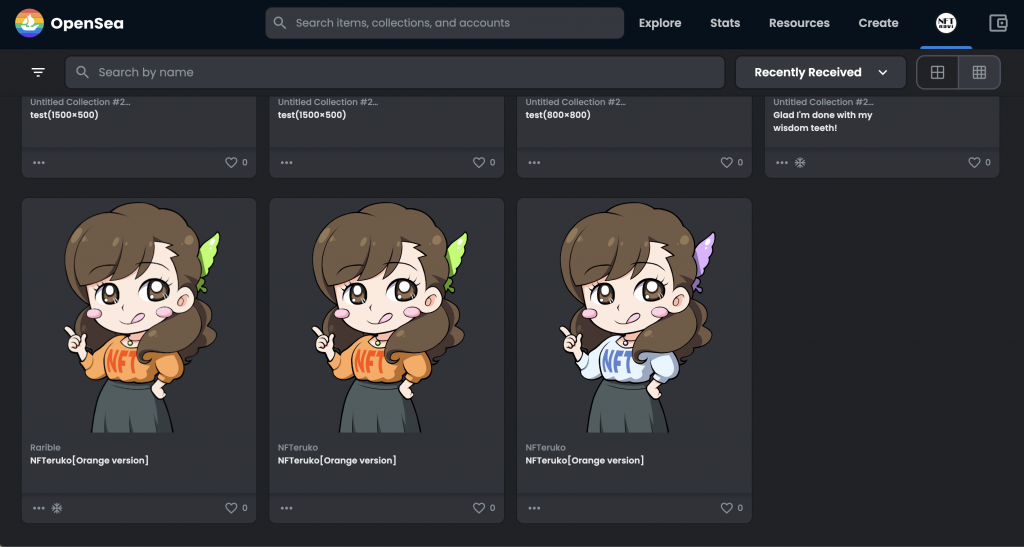
Task: Favorite the blue NFTeruko card heart
Action: [727, 508]
